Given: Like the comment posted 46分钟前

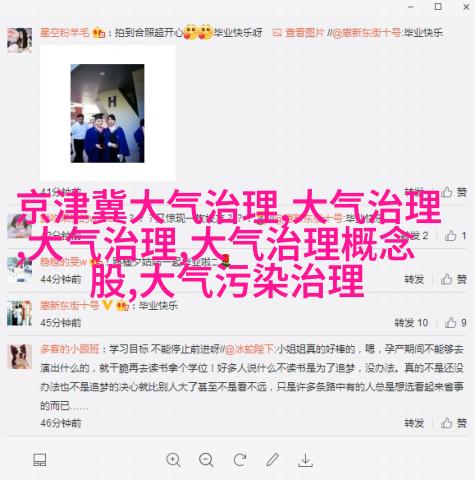Looking at the screenshot, I should pos(454,423).
